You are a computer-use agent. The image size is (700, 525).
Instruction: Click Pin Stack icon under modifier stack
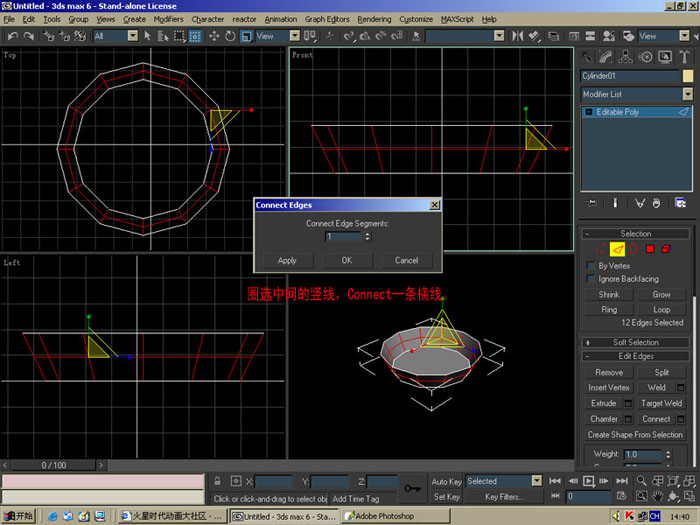tap(592, 204)
